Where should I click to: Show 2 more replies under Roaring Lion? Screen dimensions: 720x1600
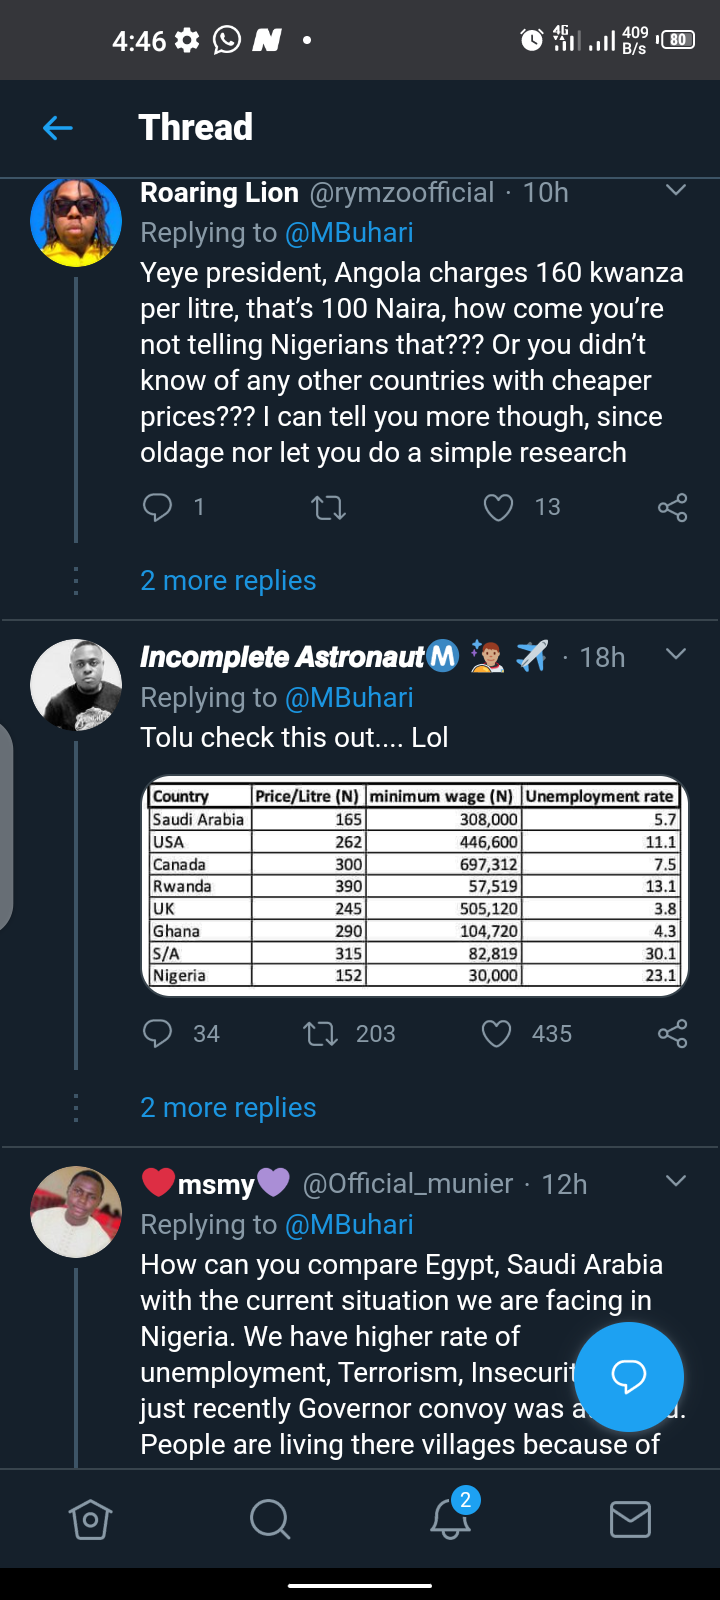228,580
